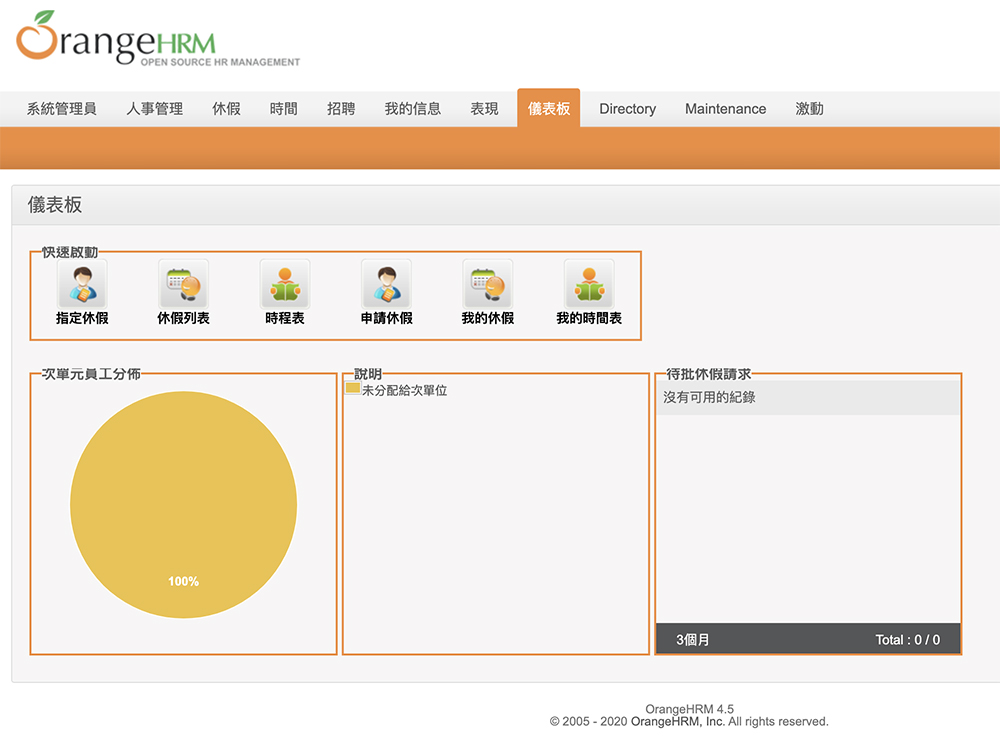
Task: Click the 指定休假 quick launch icon
Action: 82,285
